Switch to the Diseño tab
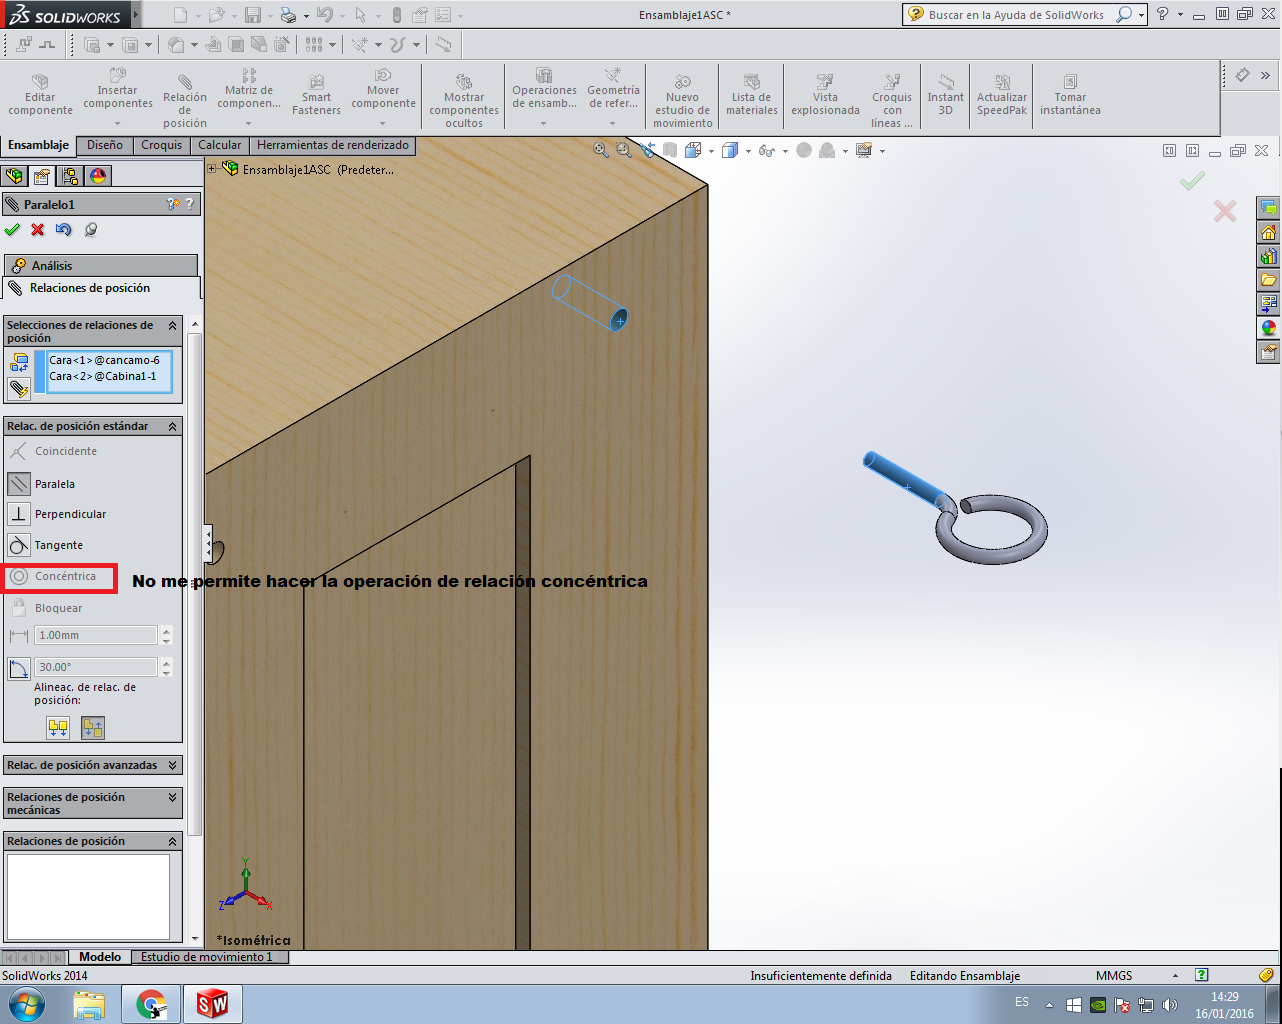Image resolution: width=1282 pixels, height=1024 pixels. 105,146
